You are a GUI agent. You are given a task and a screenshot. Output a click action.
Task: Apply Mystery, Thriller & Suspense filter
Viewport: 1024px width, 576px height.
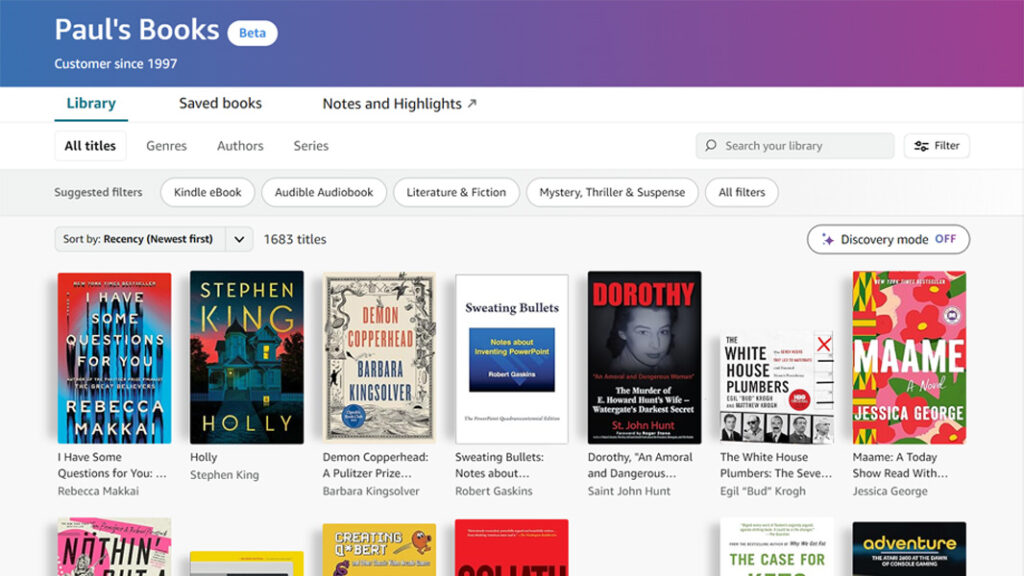click(x=612, y=193)
